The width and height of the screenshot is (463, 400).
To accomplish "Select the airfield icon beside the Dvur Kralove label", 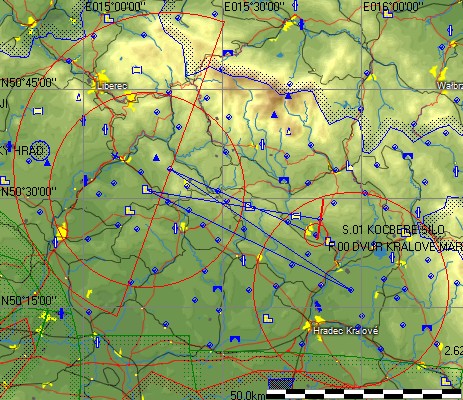I will [329, 241].
